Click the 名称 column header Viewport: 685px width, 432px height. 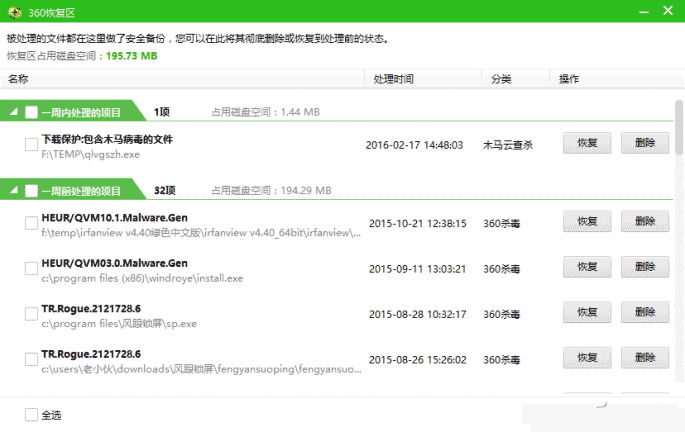click(x=19, y=78)
